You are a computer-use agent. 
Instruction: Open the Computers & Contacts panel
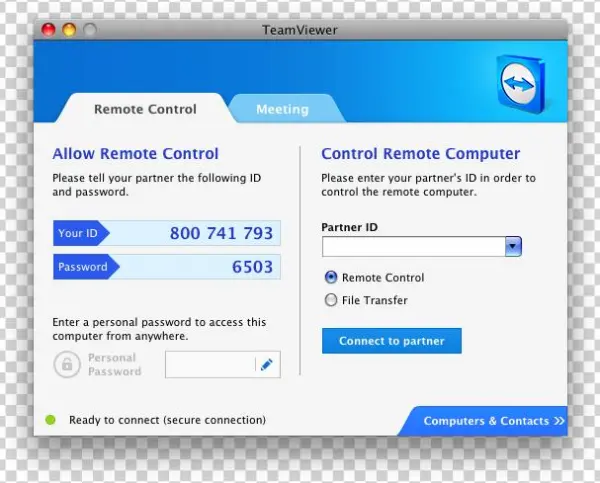coord(483,421)
